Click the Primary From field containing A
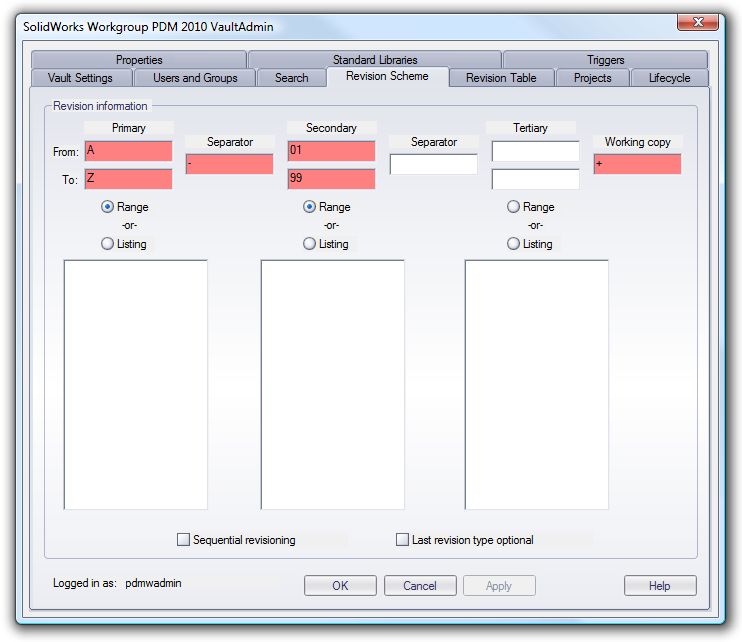The height and width of the screenshot is (642, 742). [x=128, y=151]
